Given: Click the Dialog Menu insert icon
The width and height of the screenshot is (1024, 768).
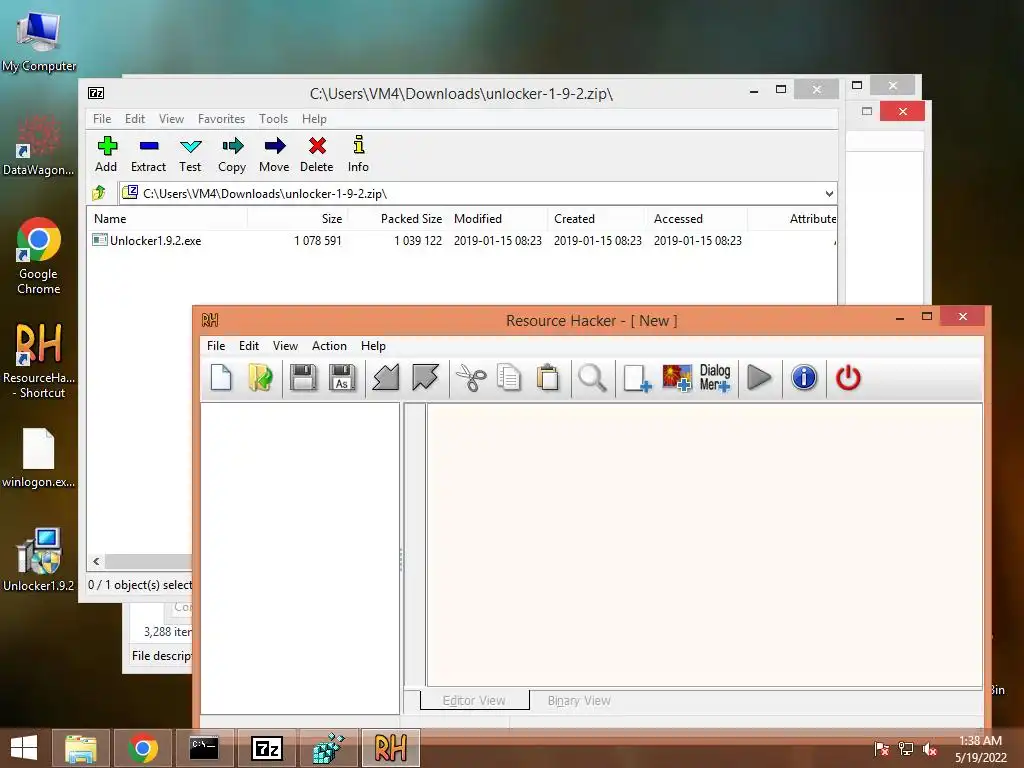Looking at the screenshot, I should point(715,378).
